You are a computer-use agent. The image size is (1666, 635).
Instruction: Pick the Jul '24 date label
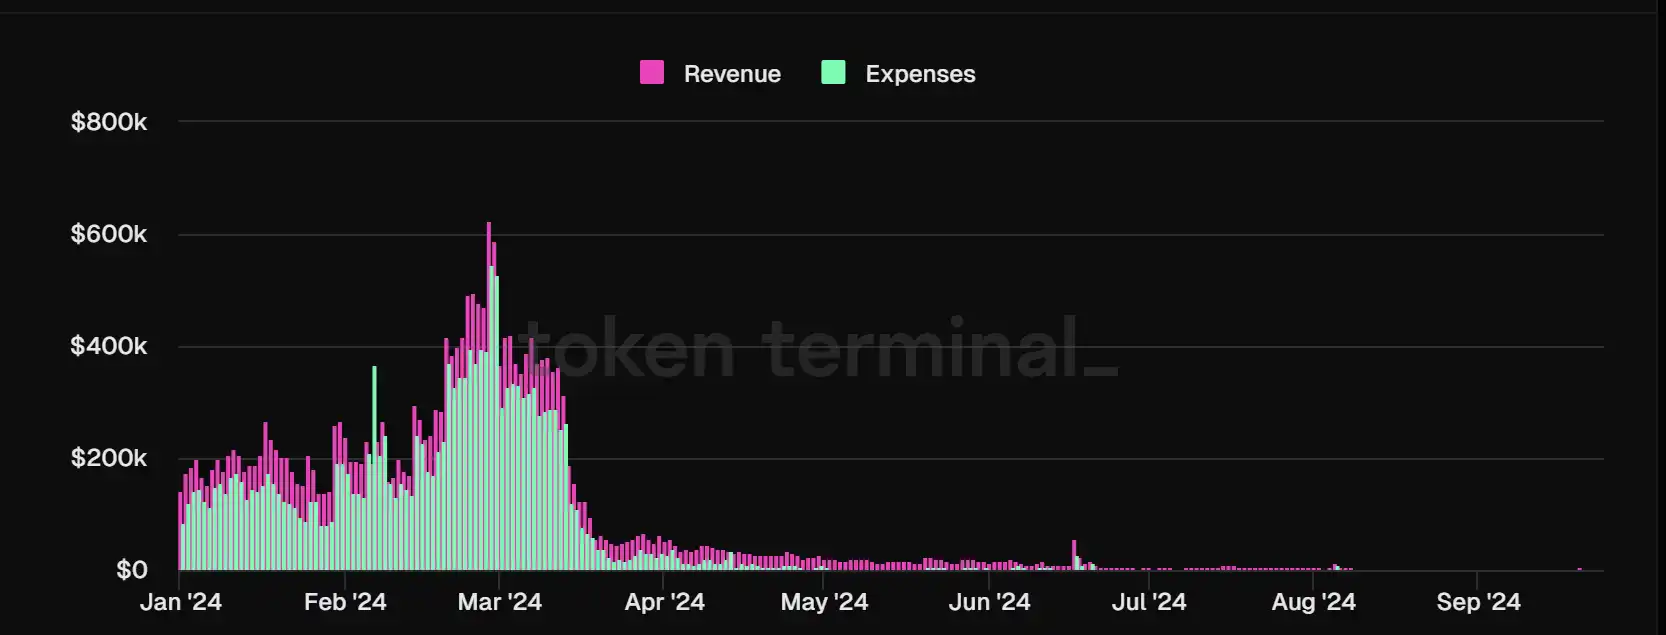point(1149,602)
